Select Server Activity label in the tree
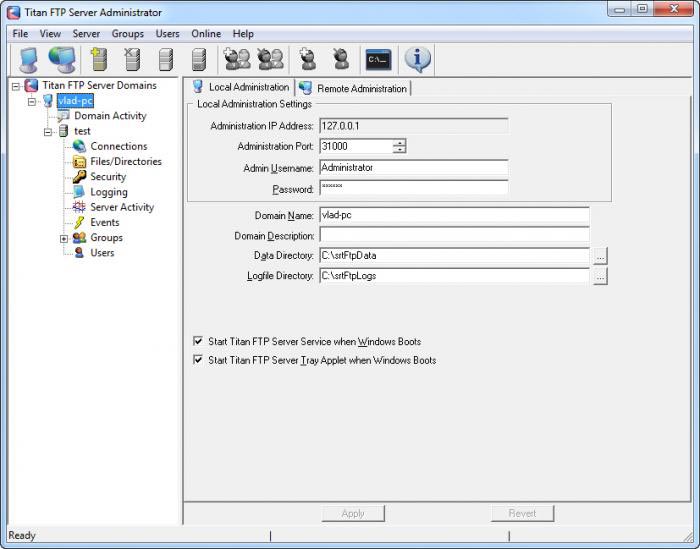This screenshot has width=700, height=549. [122, 207]
